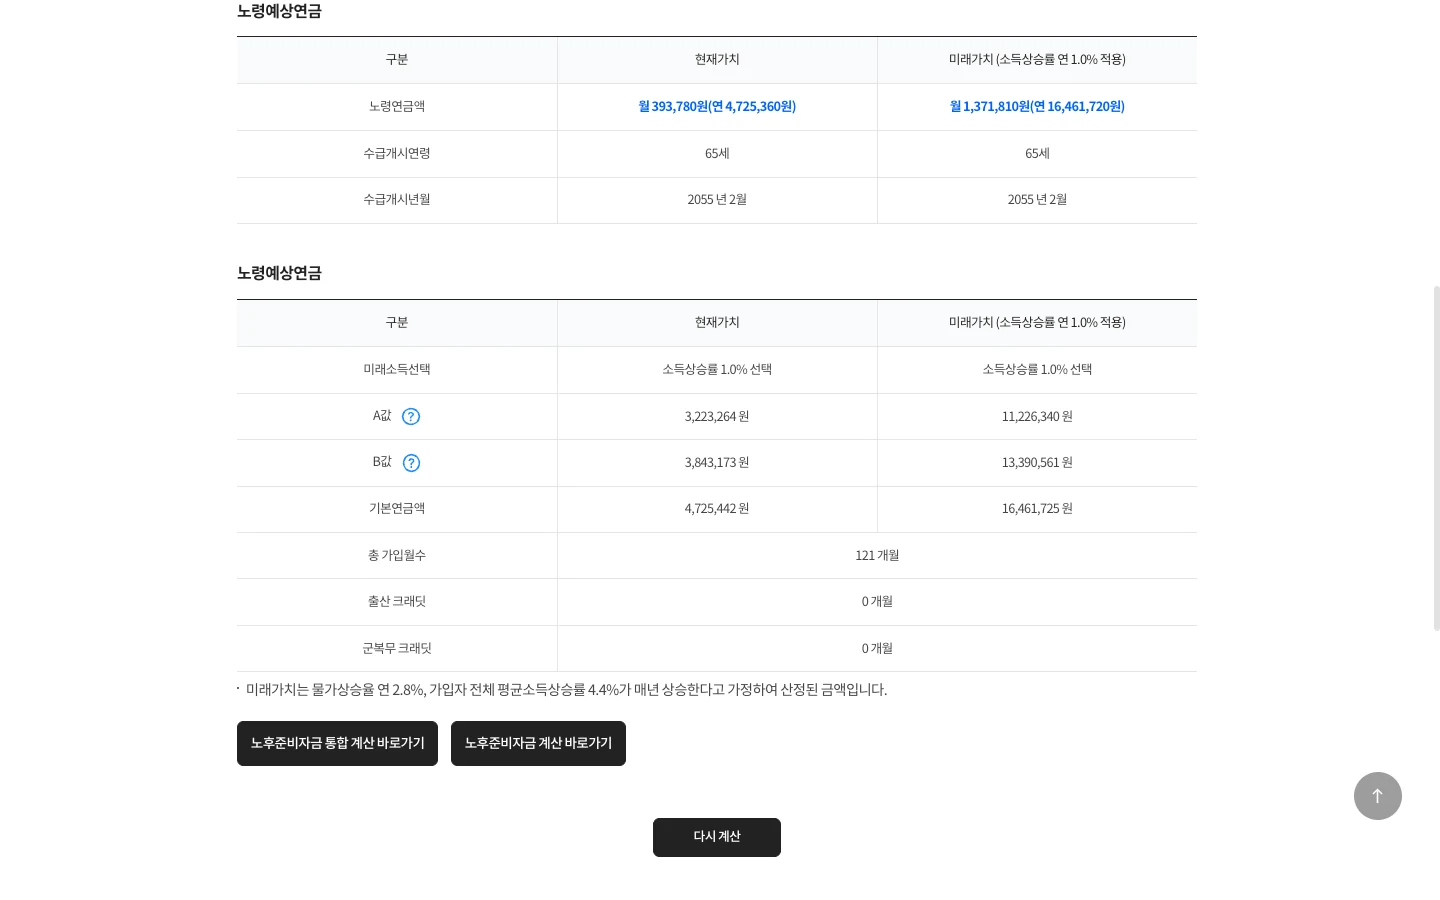Click the 수급개시년월 row label

click(397, 200)
